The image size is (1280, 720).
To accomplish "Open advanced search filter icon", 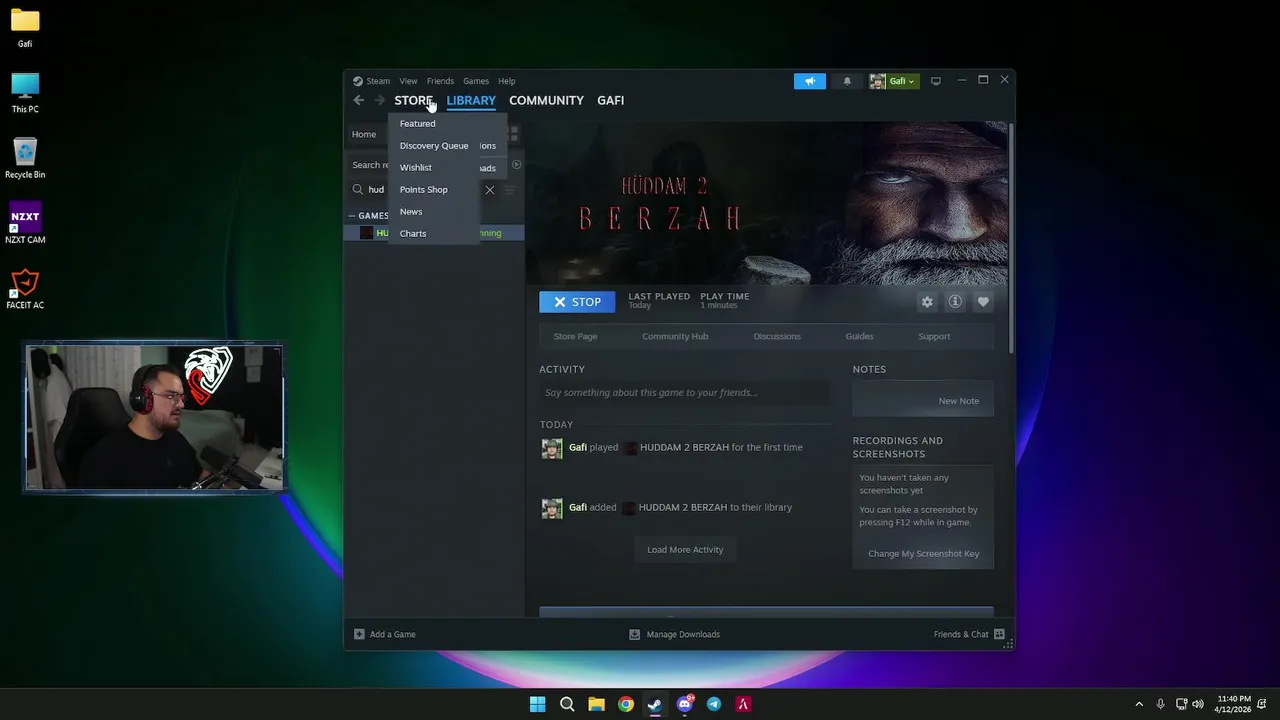I will (510, 190).
